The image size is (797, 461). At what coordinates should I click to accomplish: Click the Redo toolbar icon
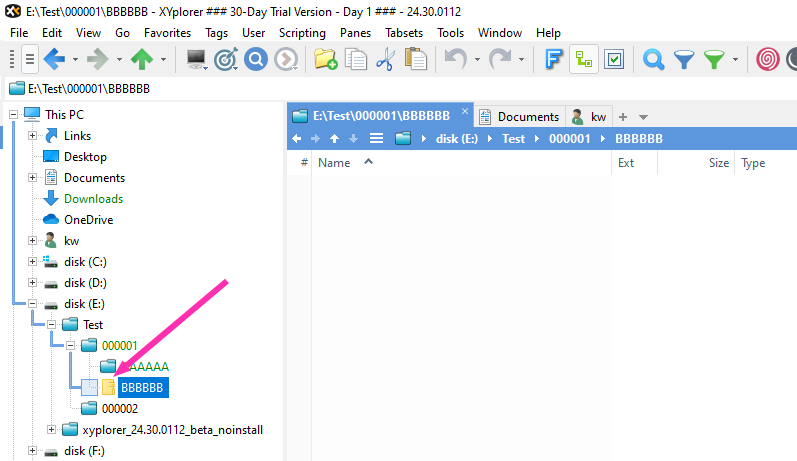(x=500, y=59)
